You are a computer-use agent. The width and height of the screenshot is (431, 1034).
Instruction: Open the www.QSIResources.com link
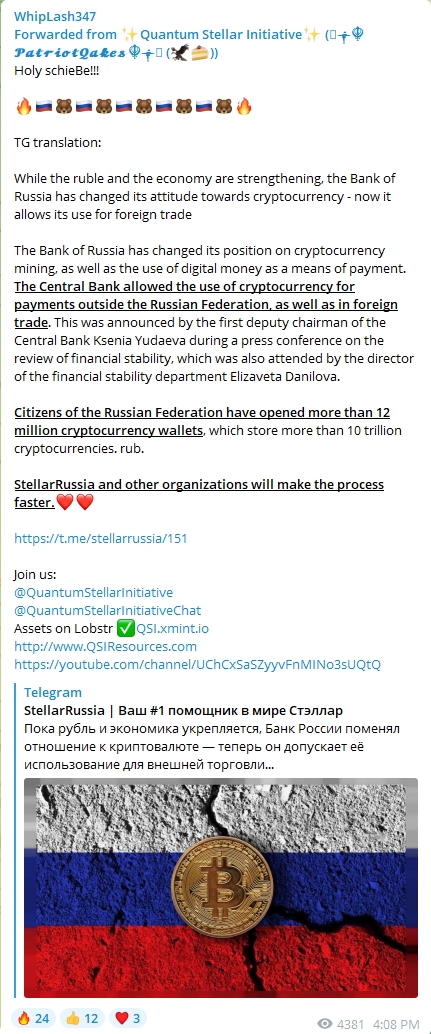point(105,646)
